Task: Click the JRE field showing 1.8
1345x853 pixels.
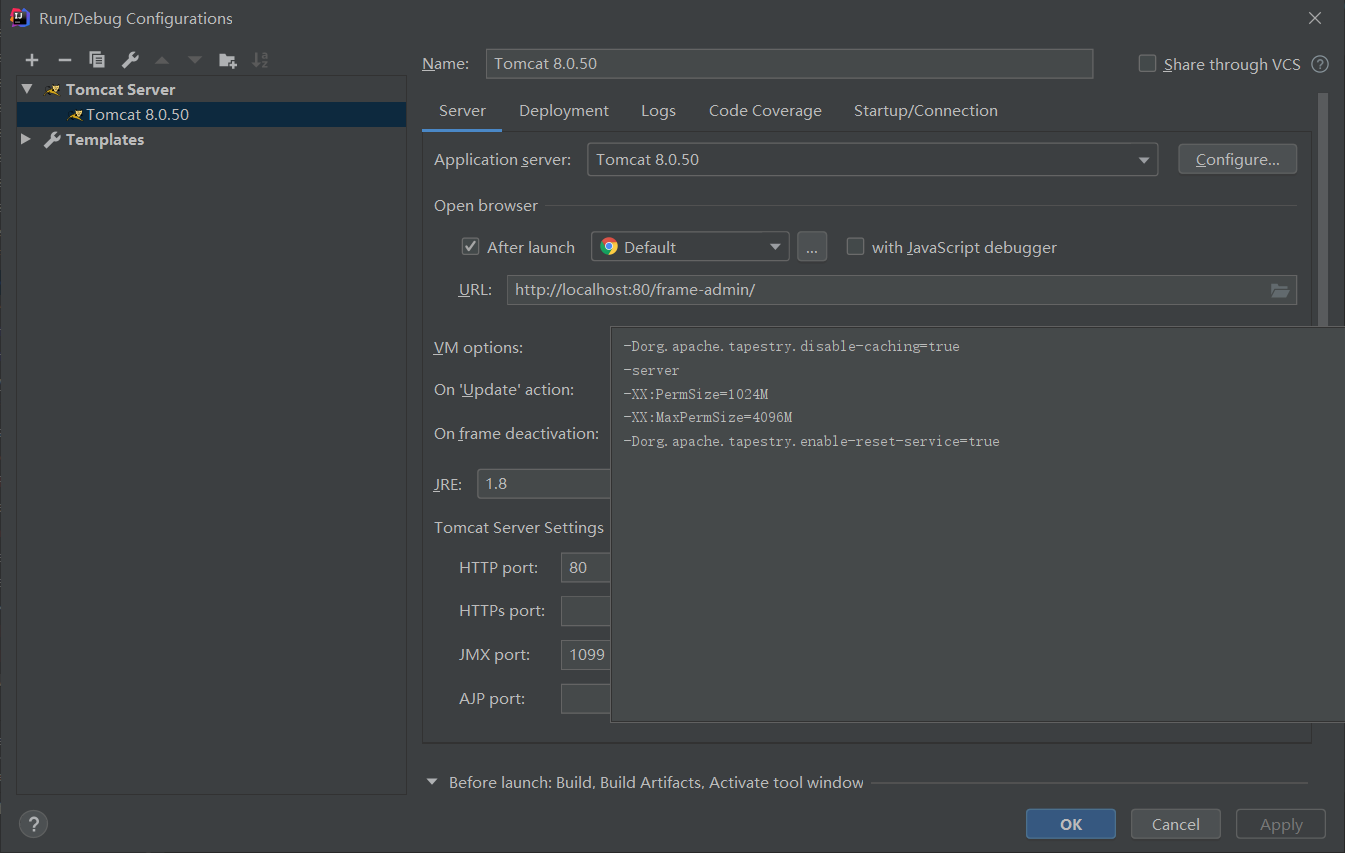Action: (544, 483)
